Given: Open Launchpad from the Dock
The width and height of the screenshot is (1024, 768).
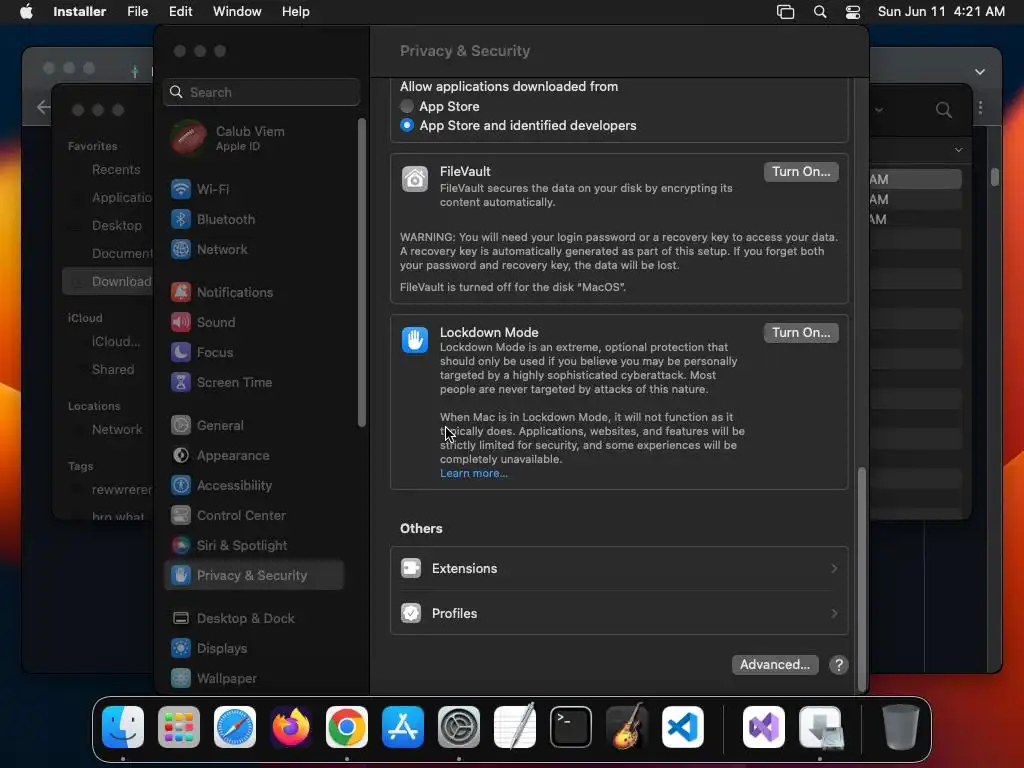Looking at the screenshot, I should pyautogui.click(x=179, y=727).
